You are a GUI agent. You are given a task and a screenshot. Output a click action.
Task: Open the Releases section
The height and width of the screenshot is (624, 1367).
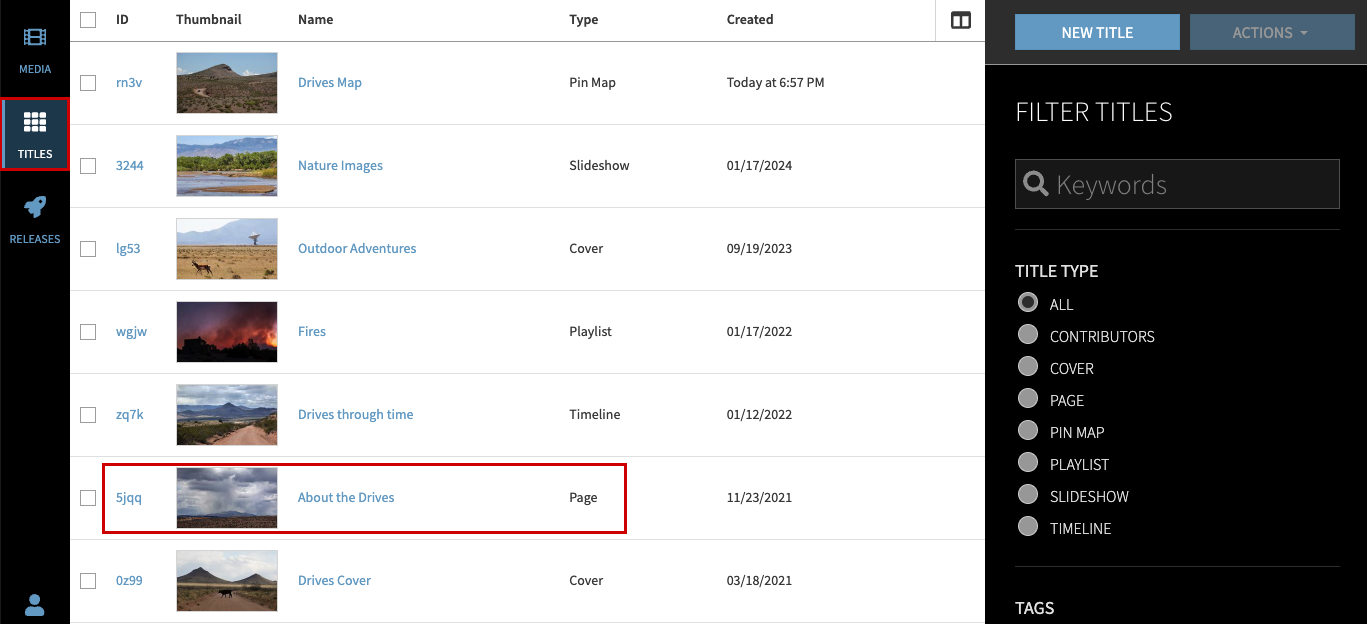35,218
